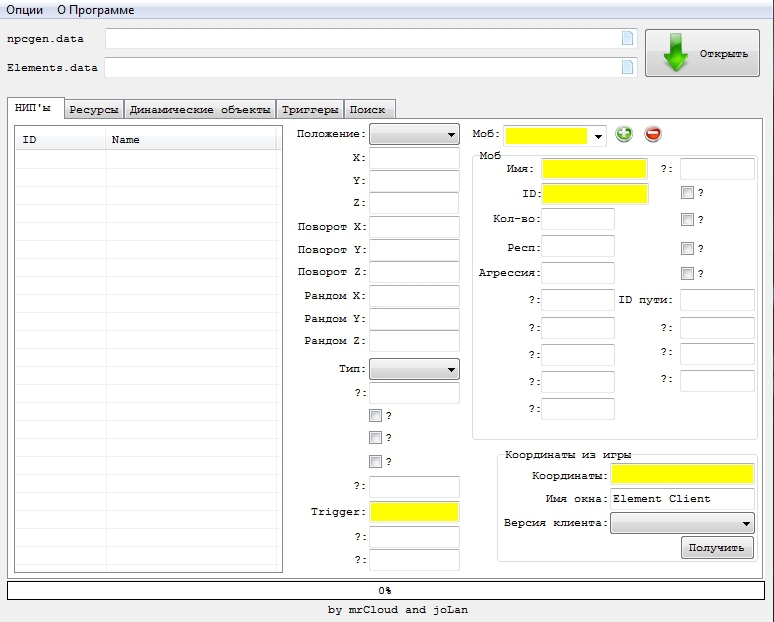774x622 pixels.
Task: Click the Рандом X input field
Action: [x=414, y=296]
